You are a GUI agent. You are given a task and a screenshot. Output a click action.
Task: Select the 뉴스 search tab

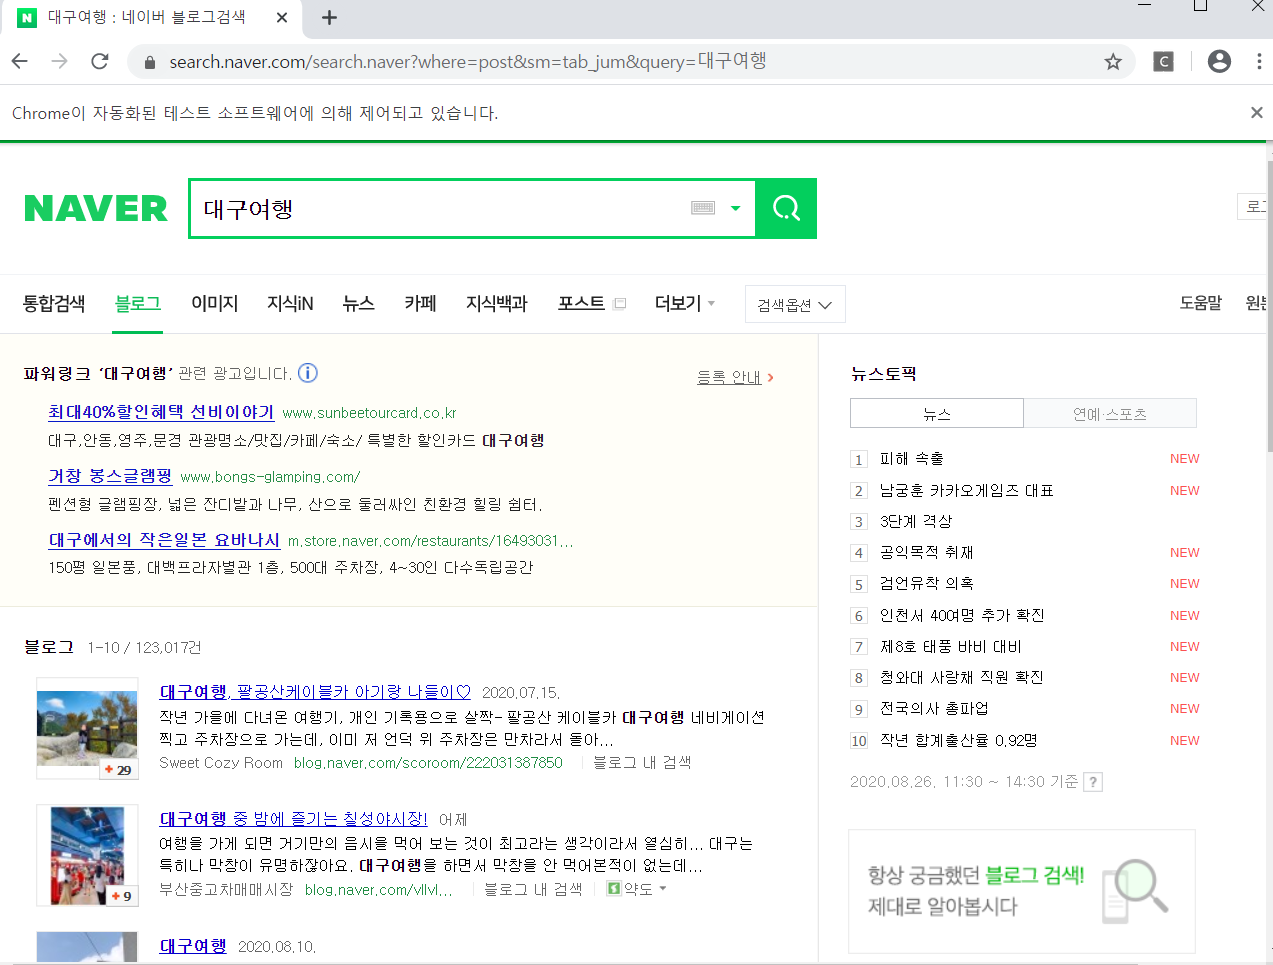(358, 303)
